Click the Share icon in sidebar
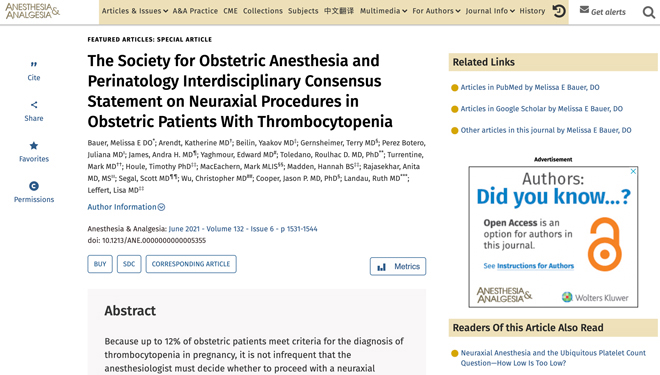Screen dimensions: 660x375 (x=34, y=105)
